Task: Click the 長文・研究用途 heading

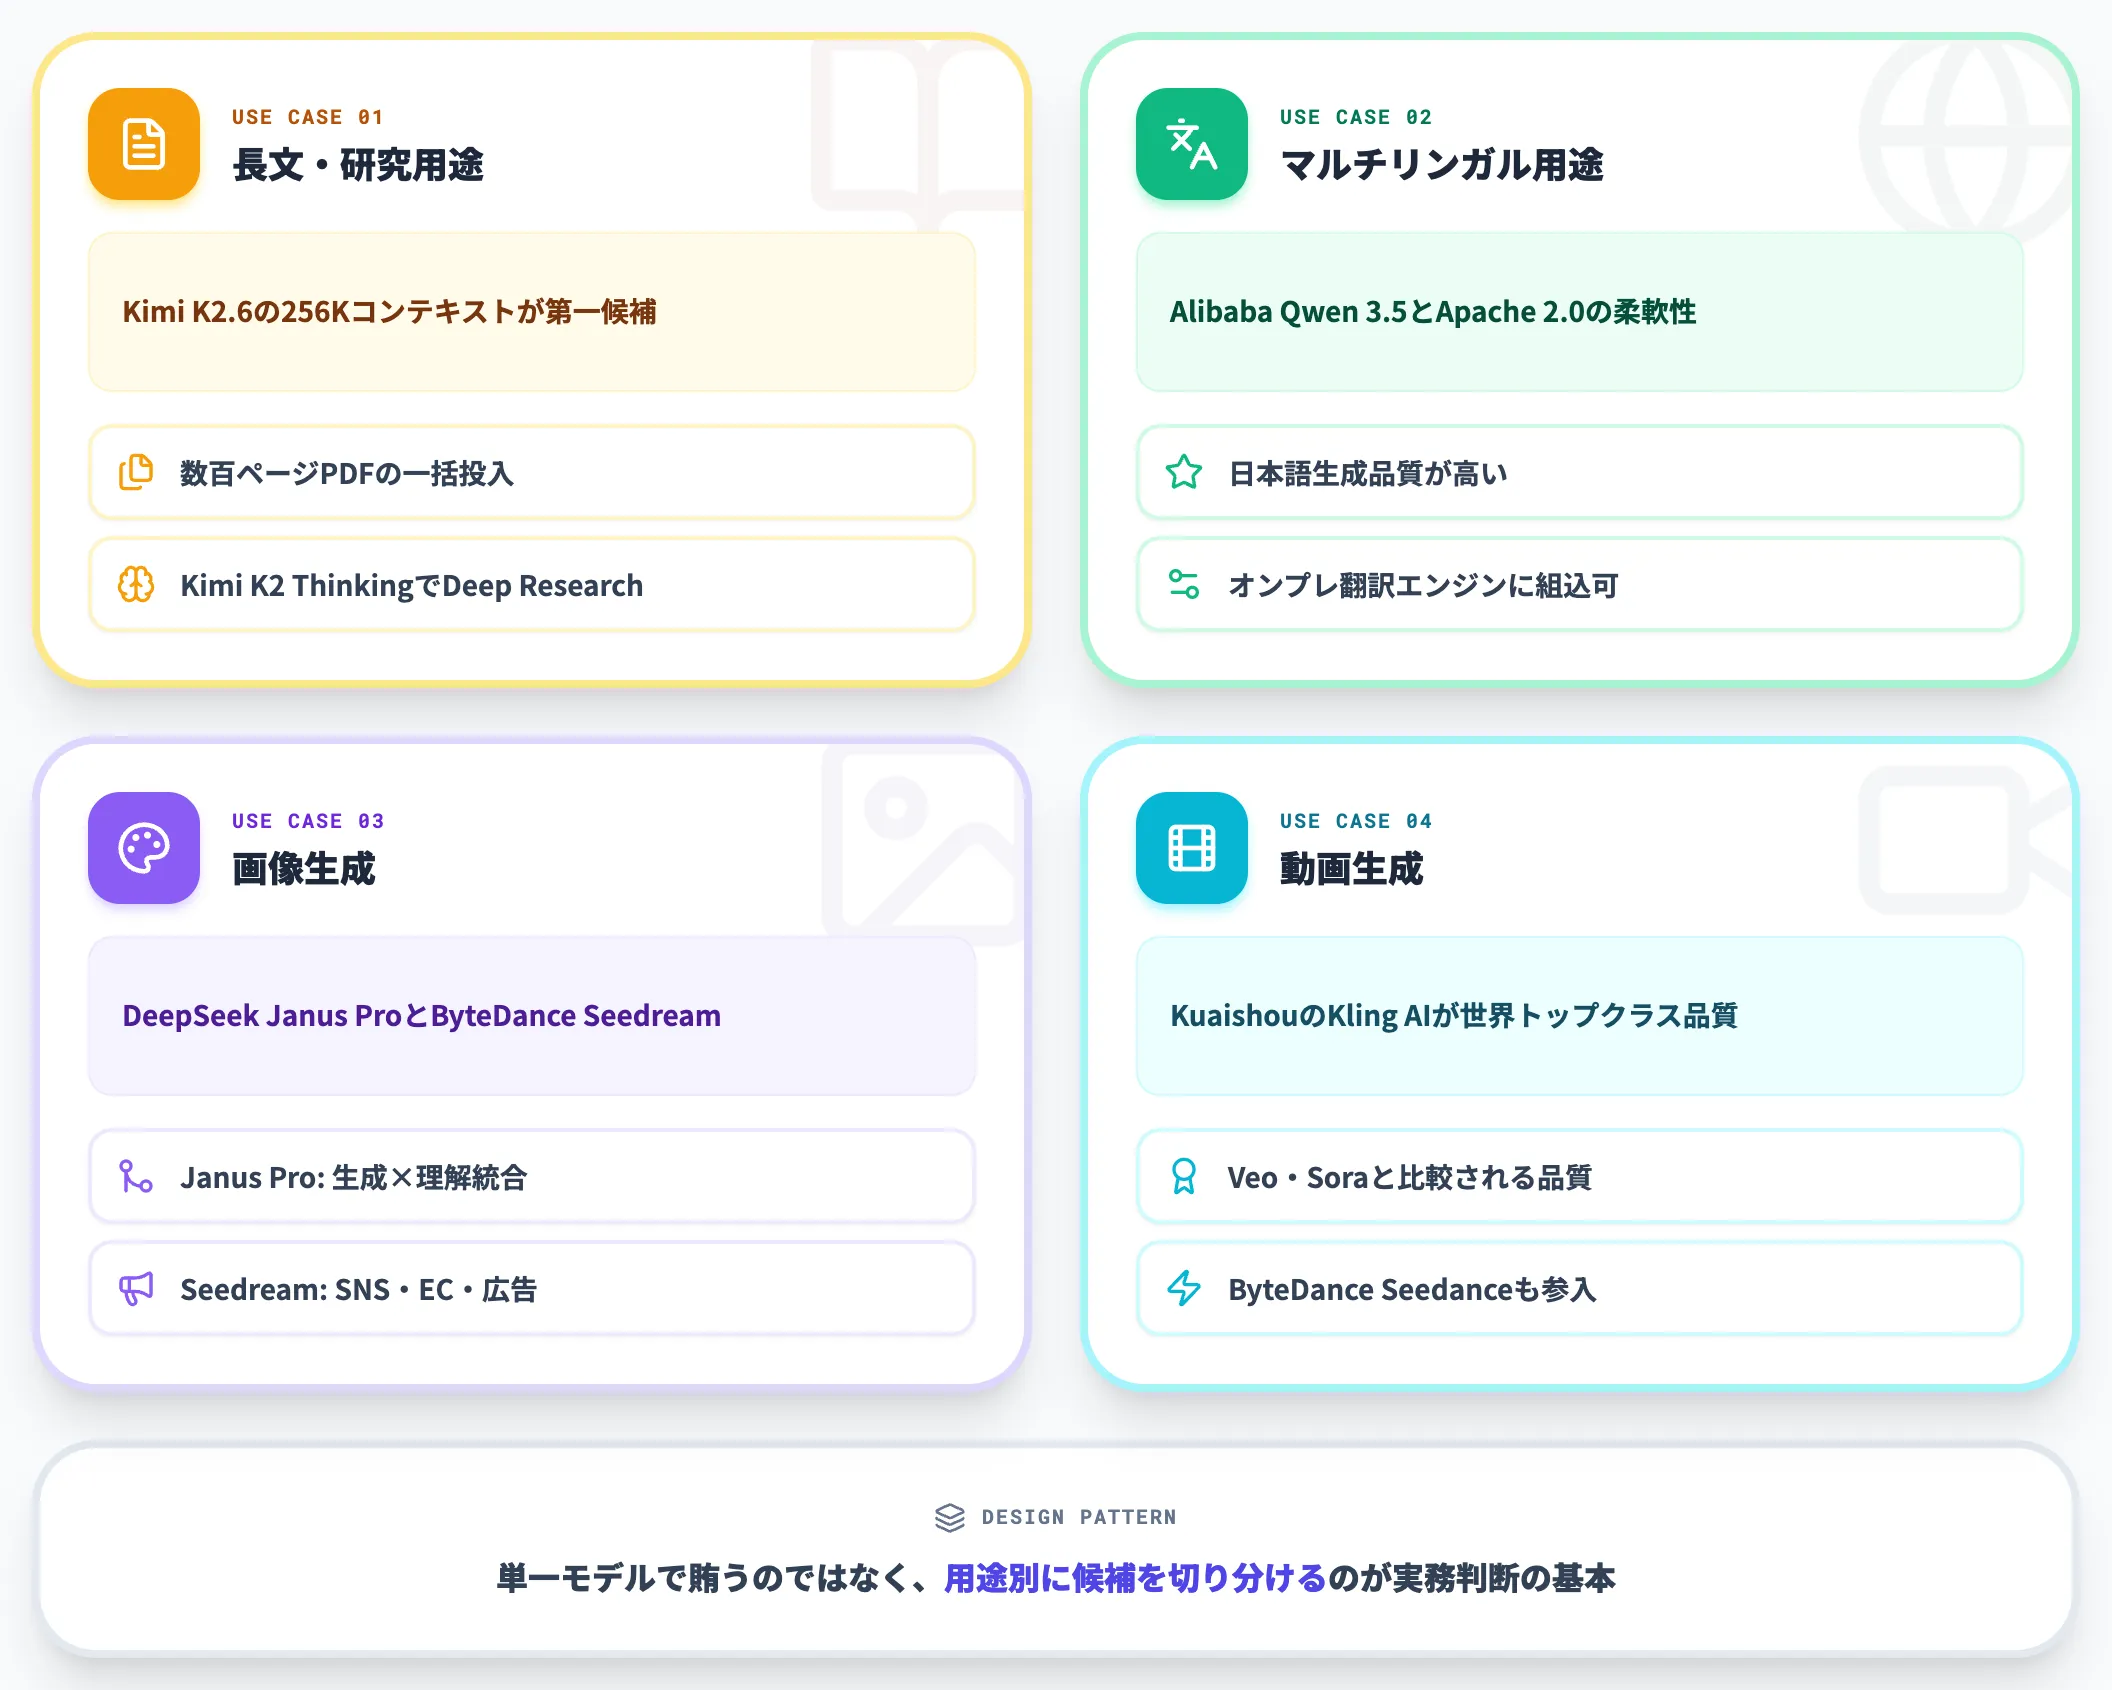Action: pos(358,165)
